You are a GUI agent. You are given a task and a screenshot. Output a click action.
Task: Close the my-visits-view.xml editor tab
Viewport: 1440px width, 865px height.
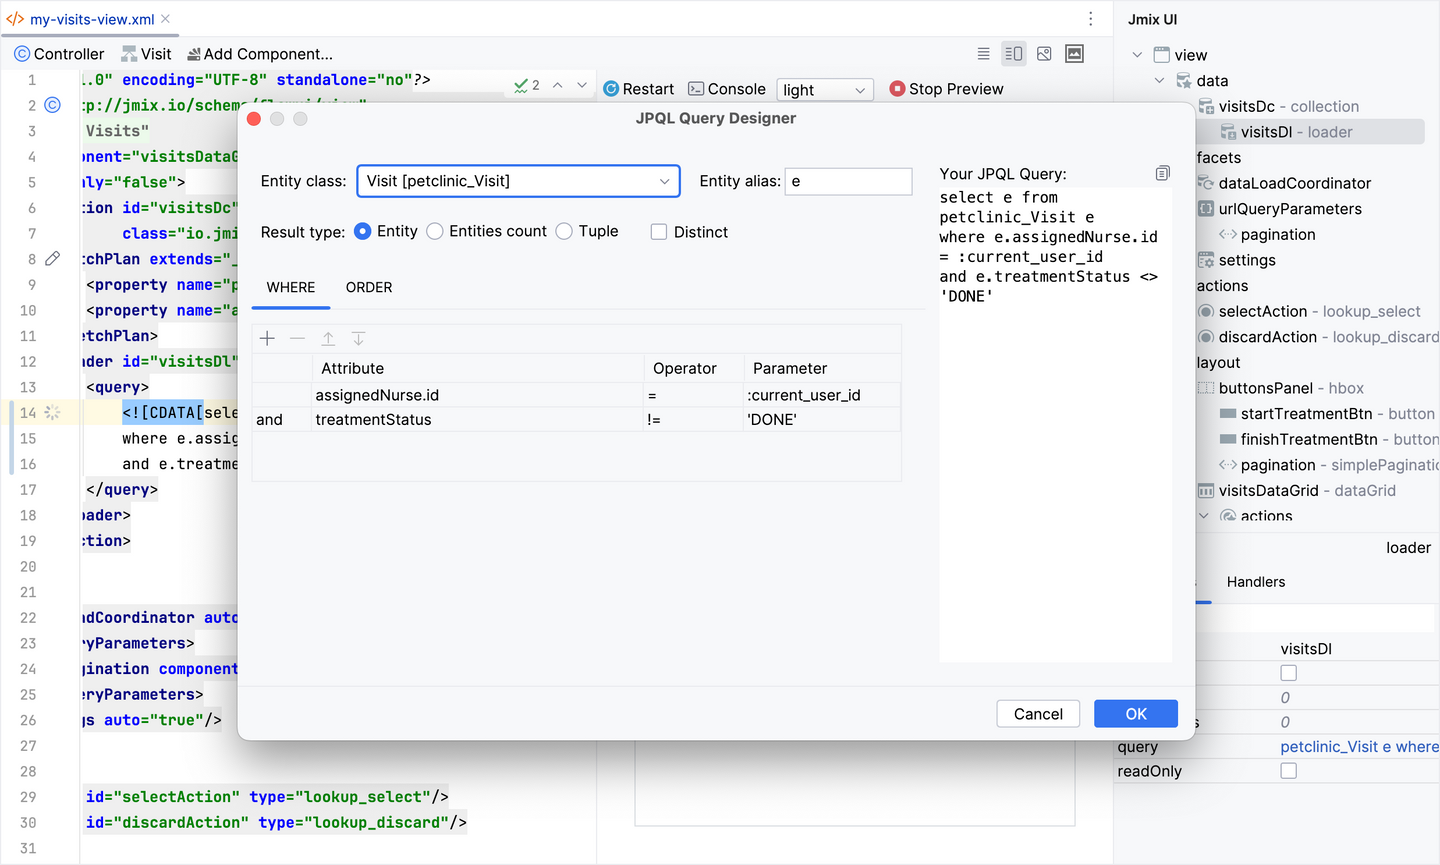click(x=165, y=19)
